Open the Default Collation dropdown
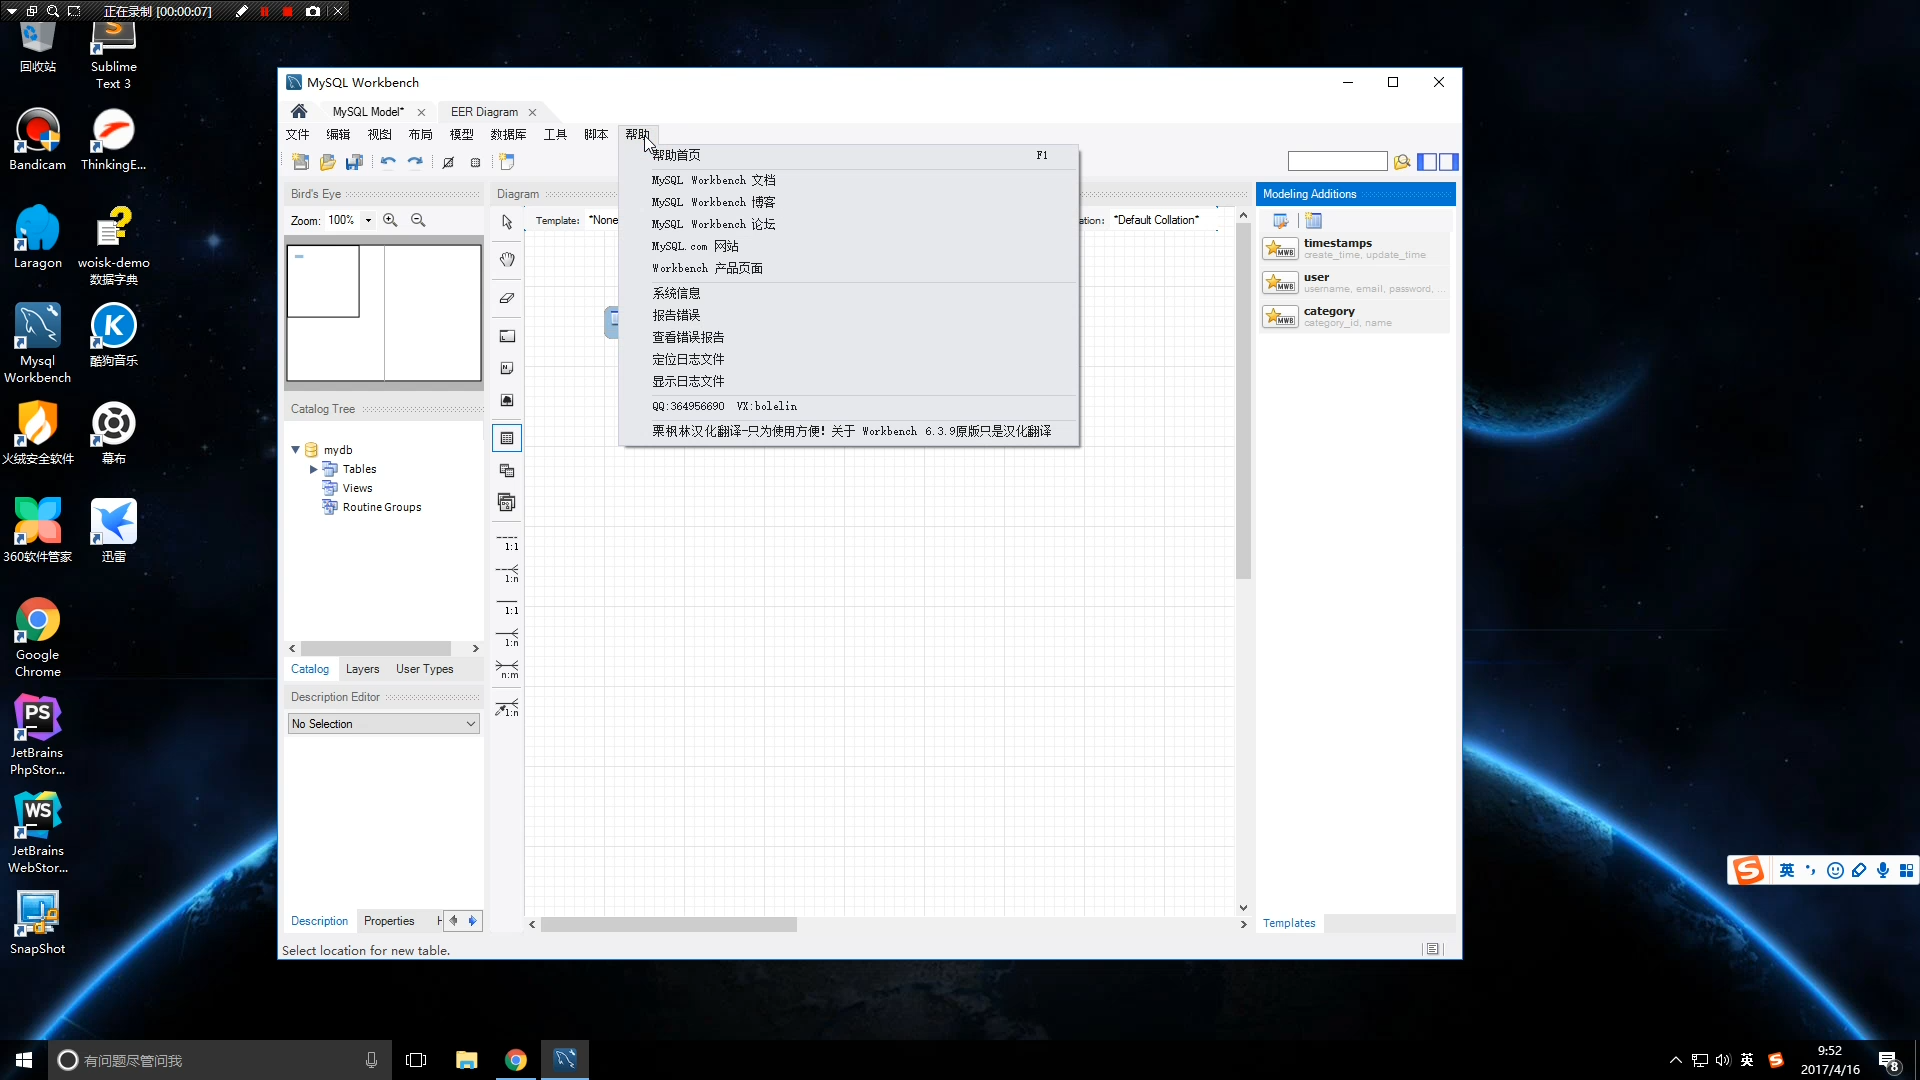Viewport: 1920px width, 1080px height. click(x=1164, y=220)
